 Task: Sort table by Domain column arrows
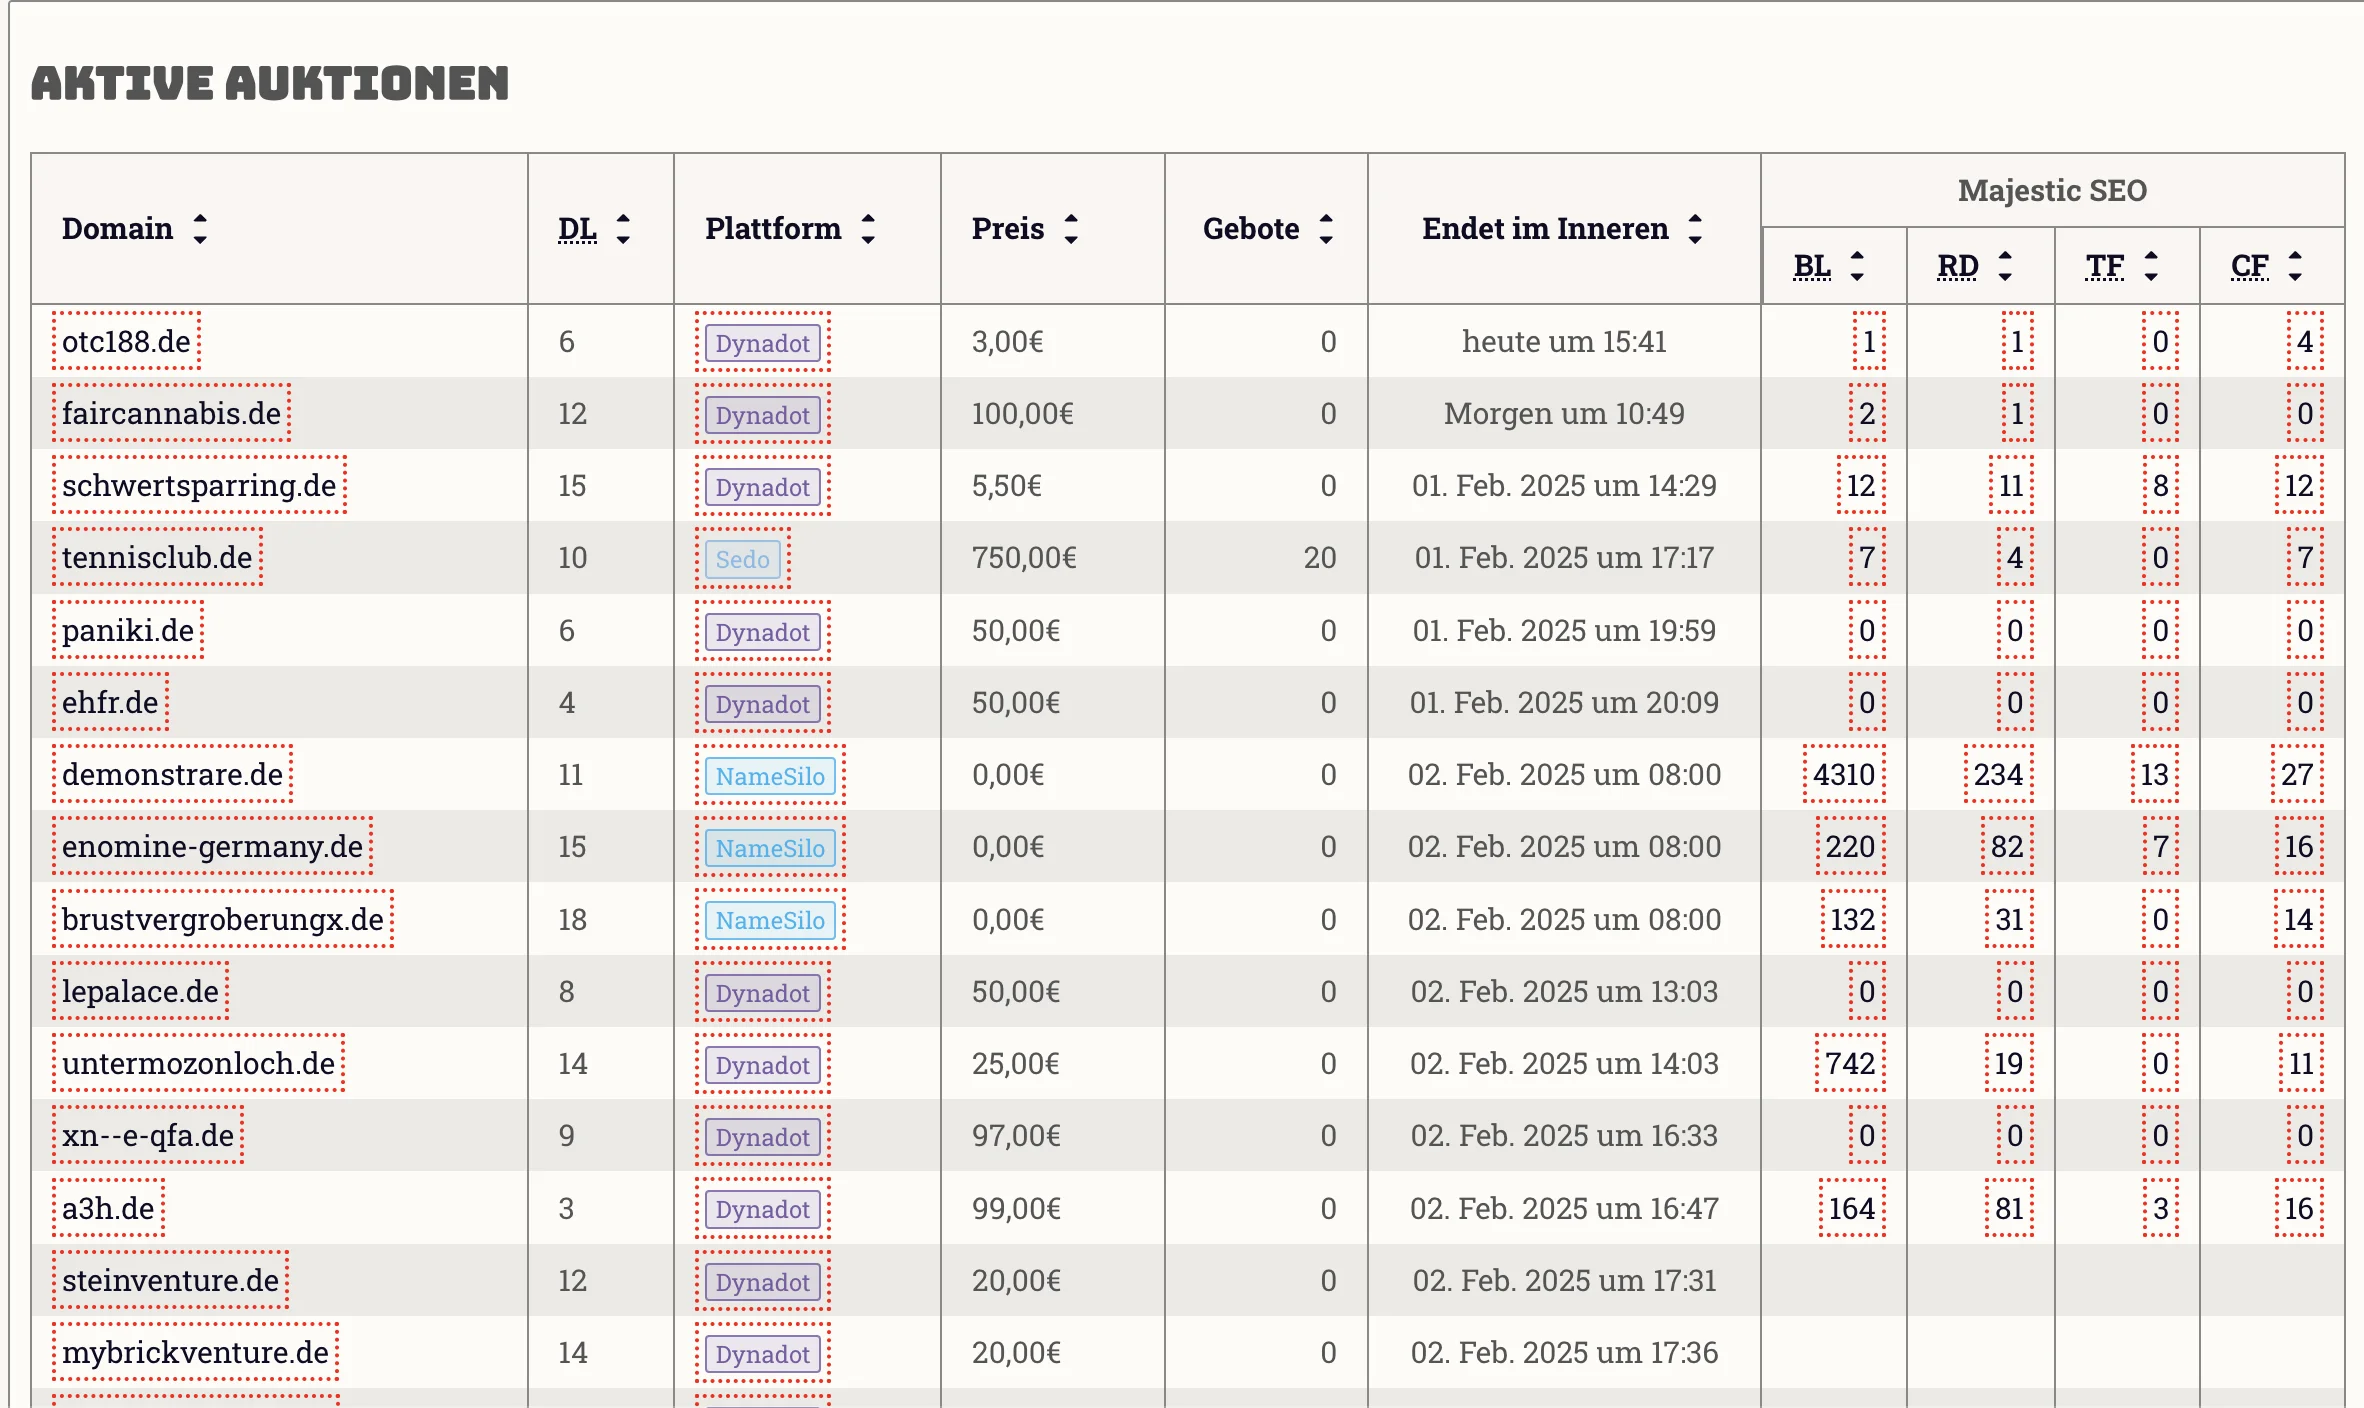coord(200,229)
